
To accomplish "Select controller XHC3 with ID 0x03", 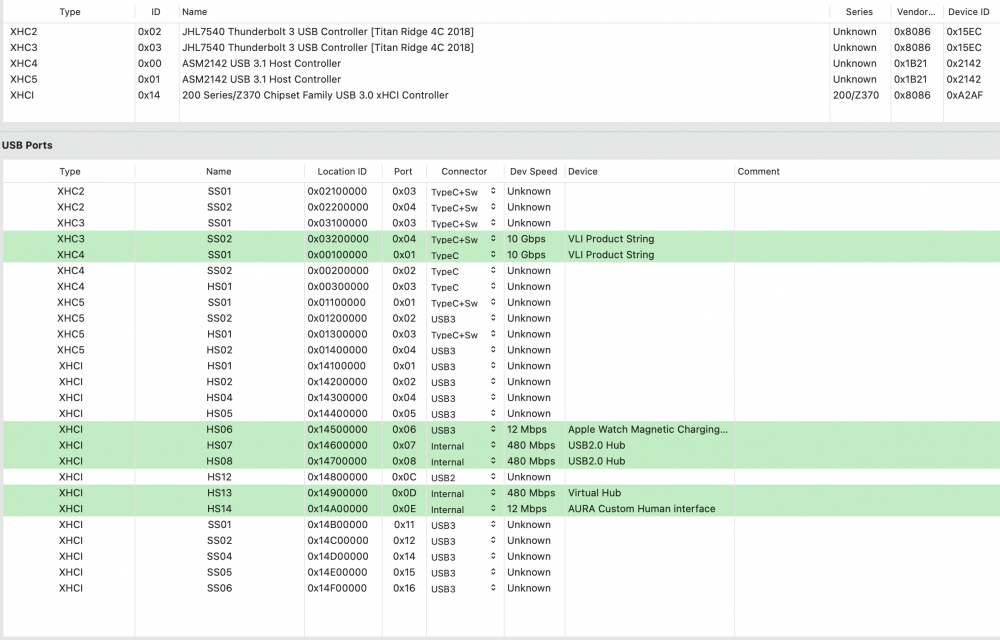I will 501,47.
